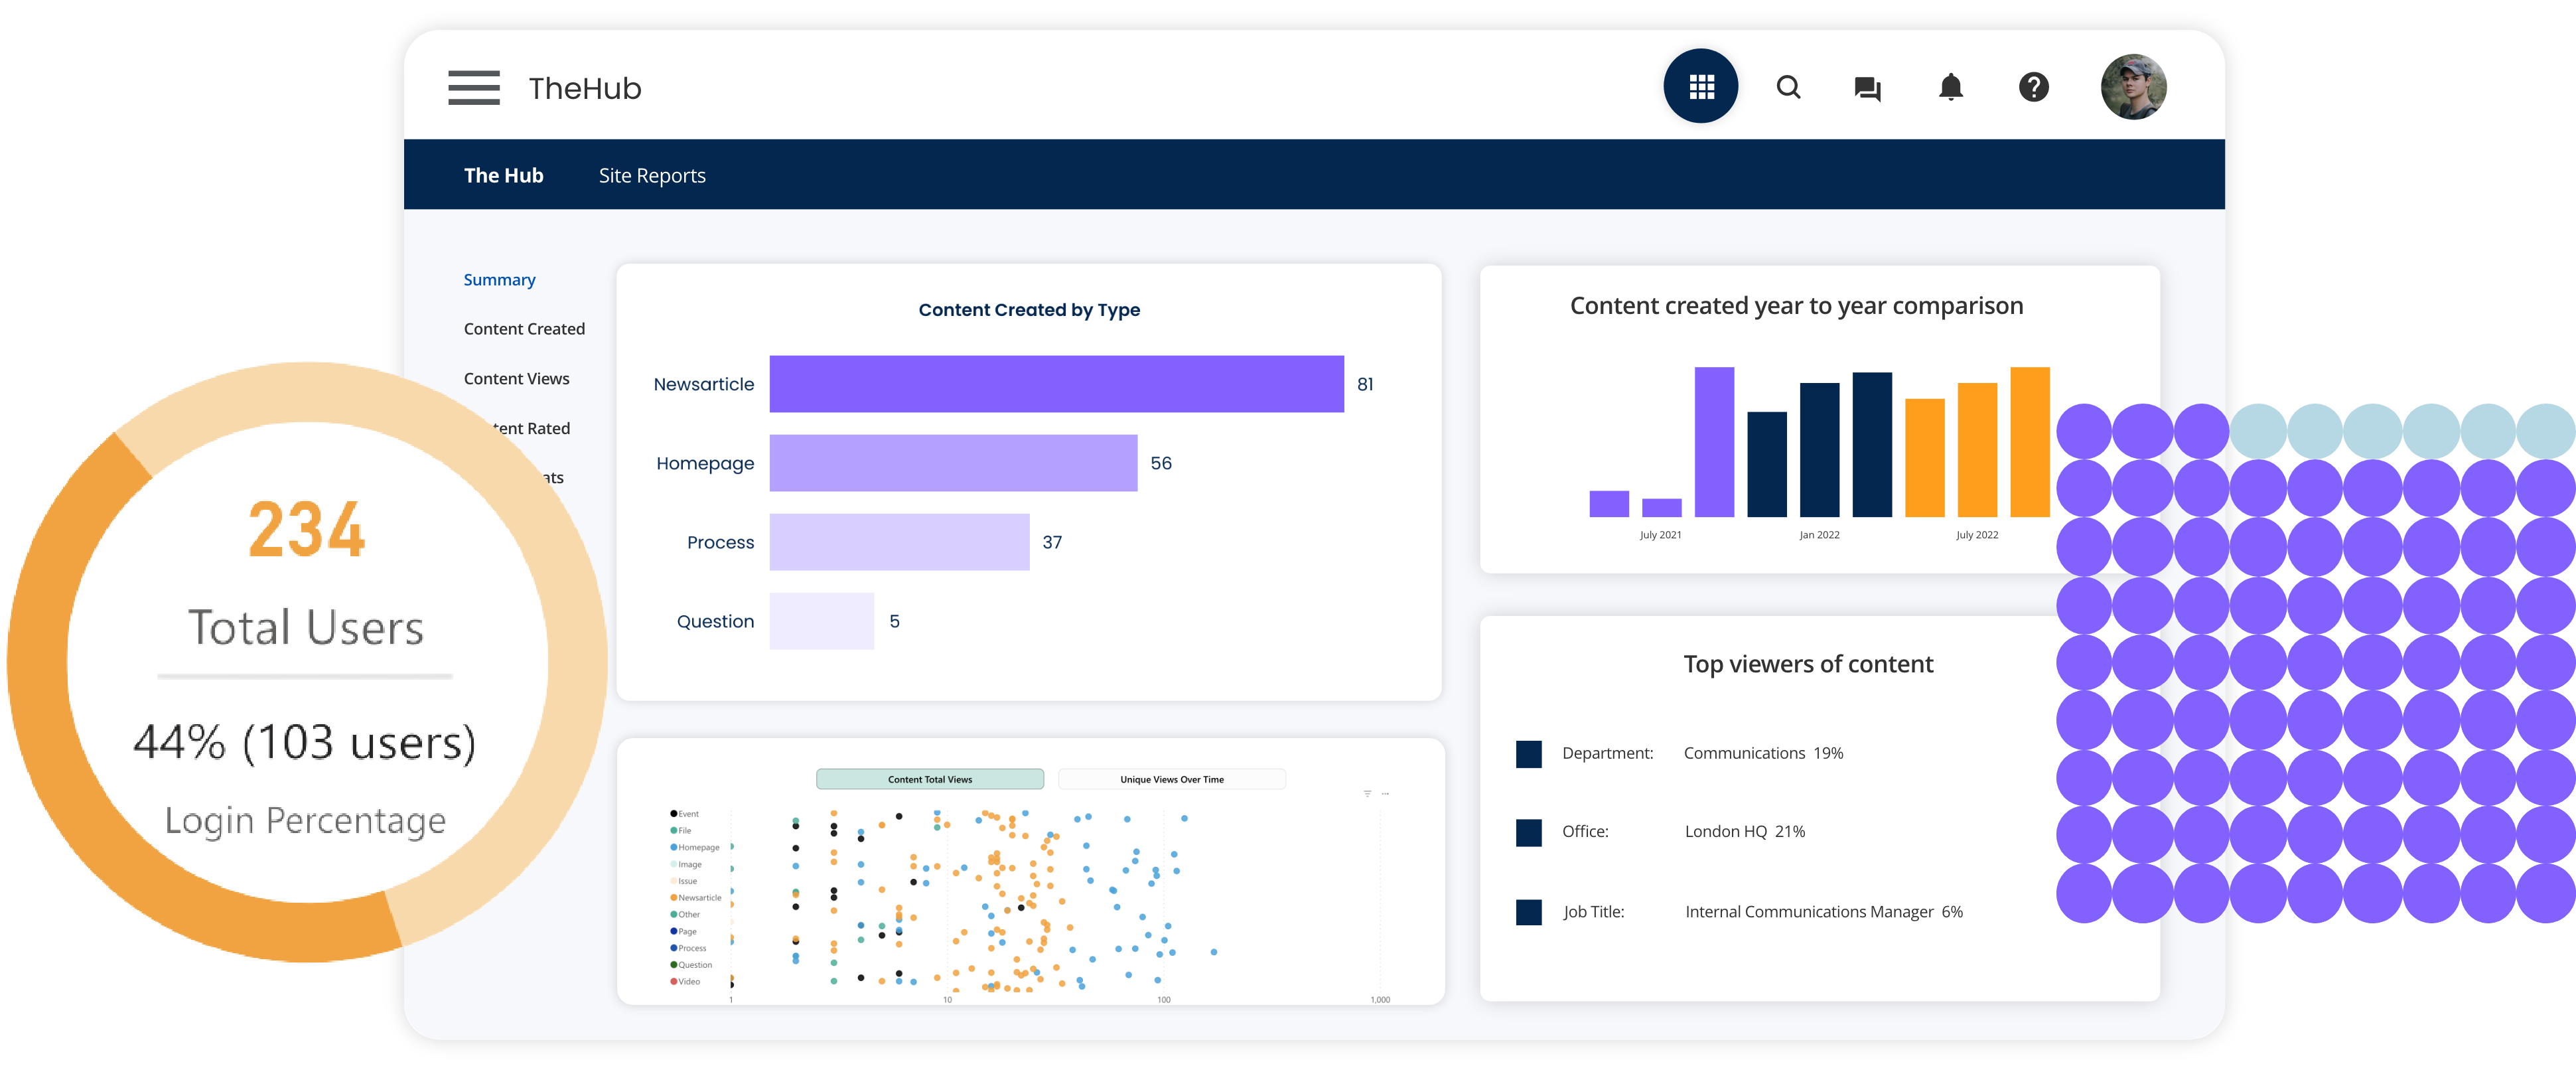Open the hamburger navigation menu
Screen dimensions: 2576x1070
(474, 88)
